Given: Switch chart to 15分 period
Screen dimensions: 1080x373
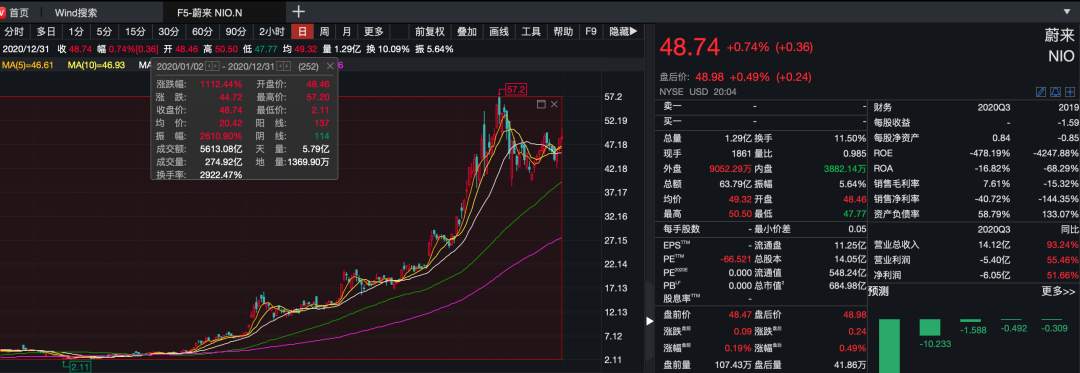Looking at the screenshot, I should pyautogui.click(x=135, y=32).
